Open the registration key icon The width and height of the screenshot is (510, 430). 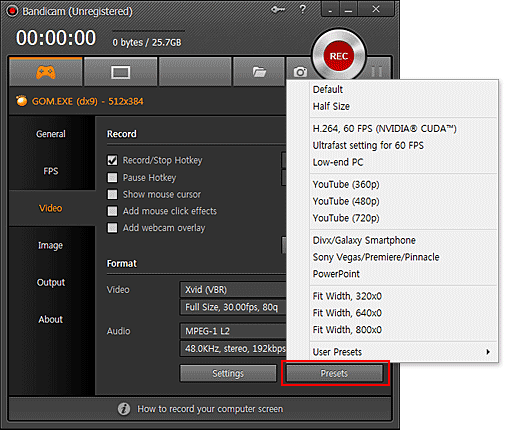(278, 10)
